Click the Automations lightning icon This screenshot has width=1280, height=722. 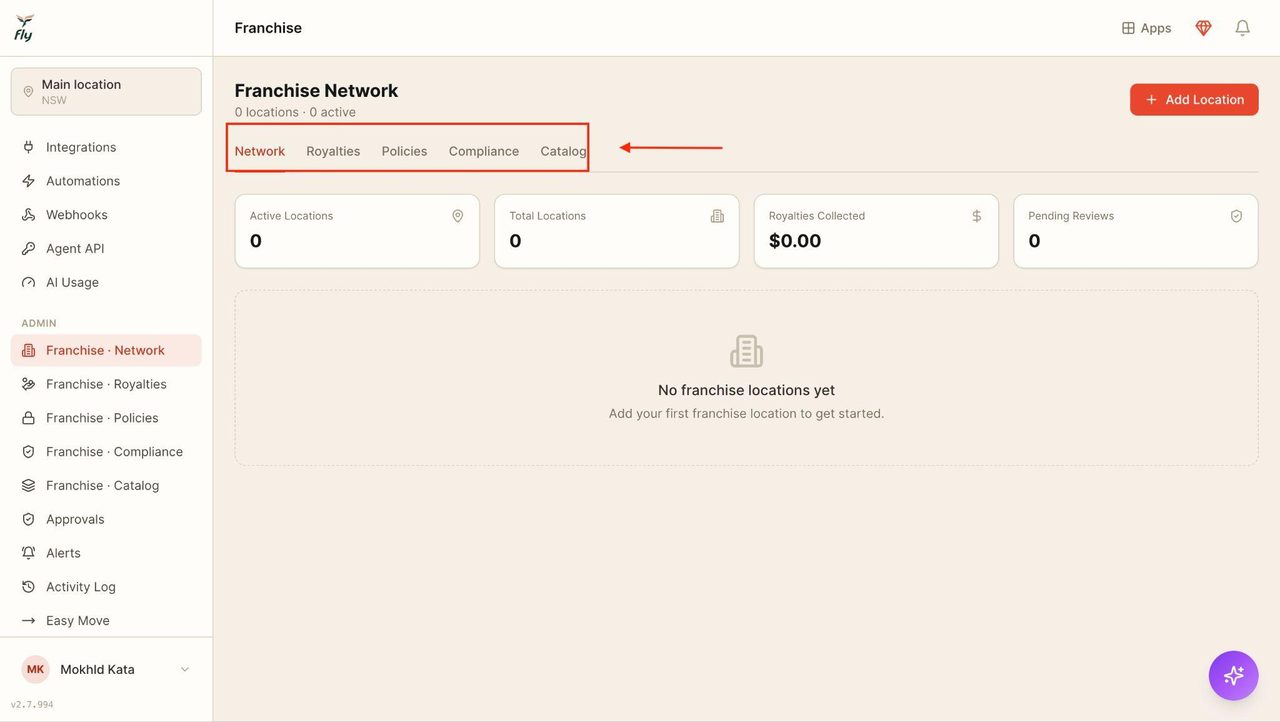pyautogui.click(x=29, y=181)
